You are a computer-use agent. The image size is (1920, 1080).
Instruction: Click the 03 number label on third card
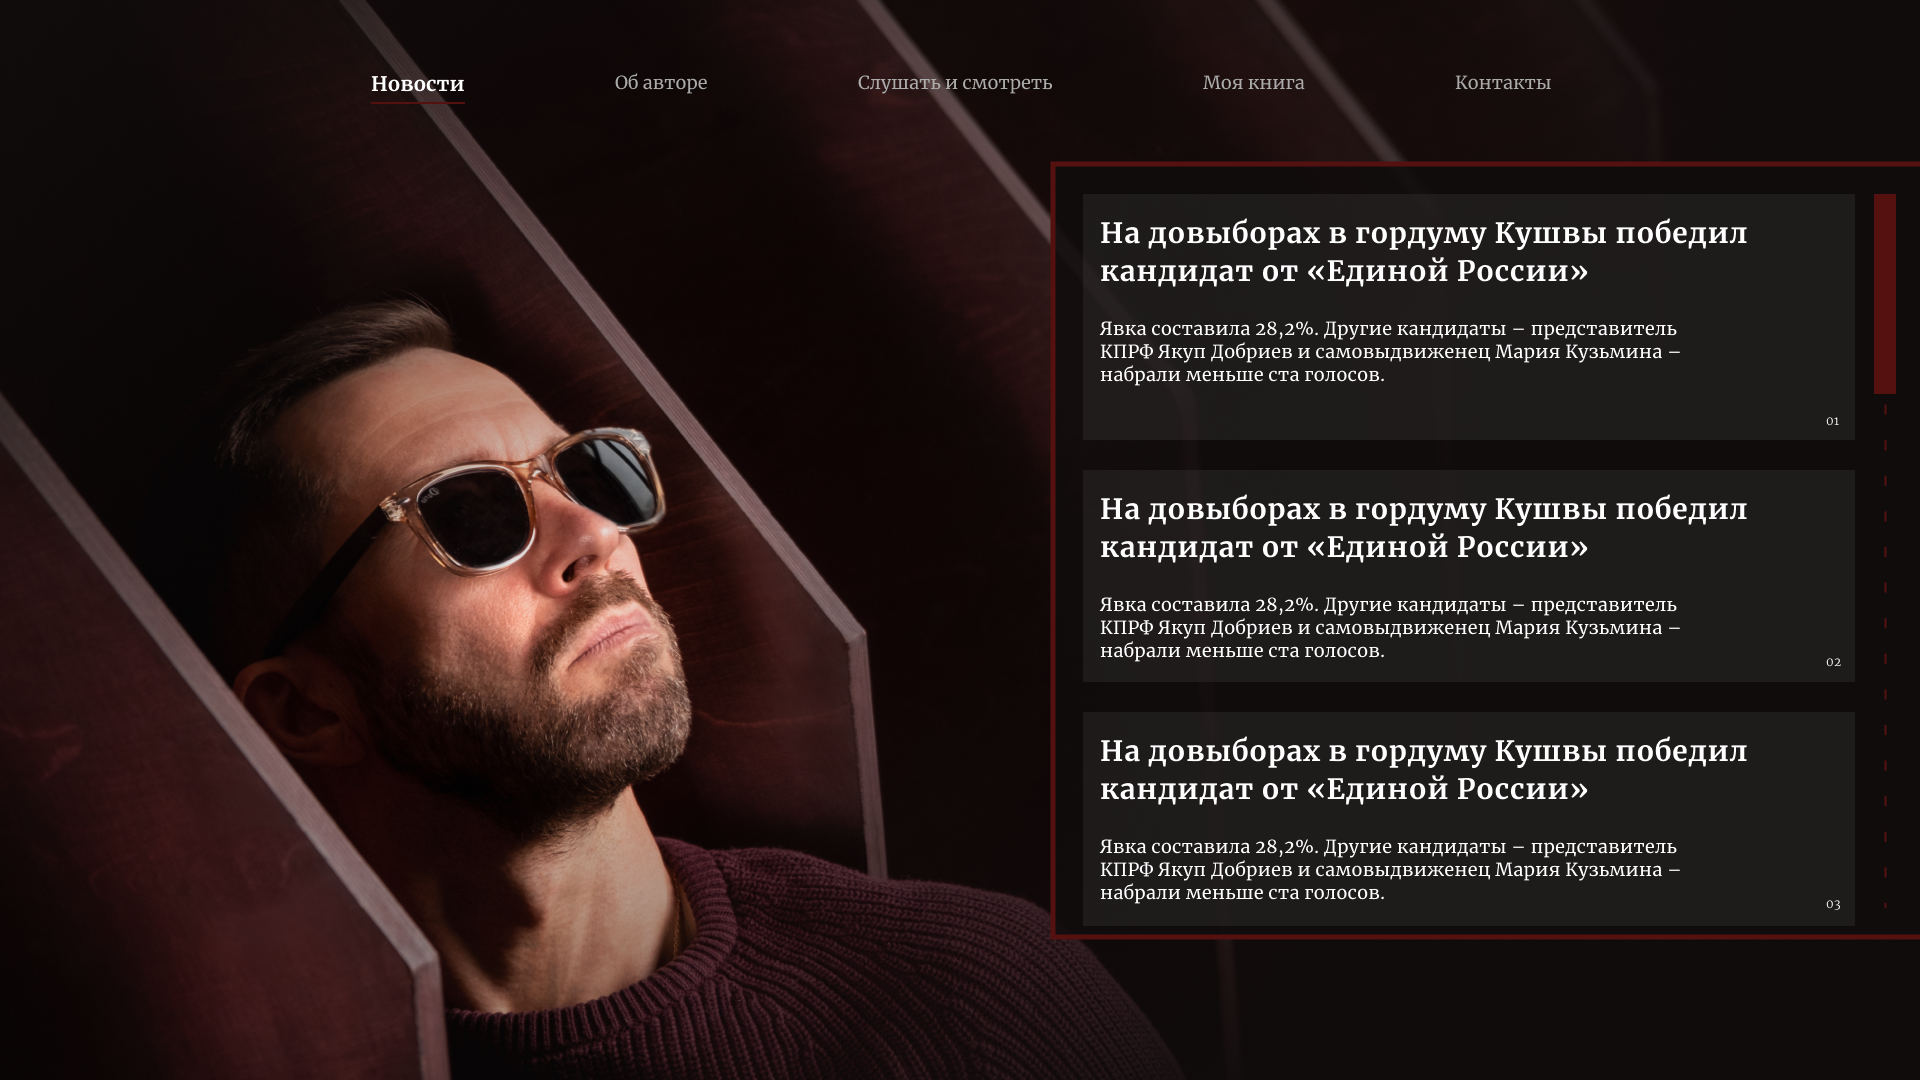click(1832, 904)
